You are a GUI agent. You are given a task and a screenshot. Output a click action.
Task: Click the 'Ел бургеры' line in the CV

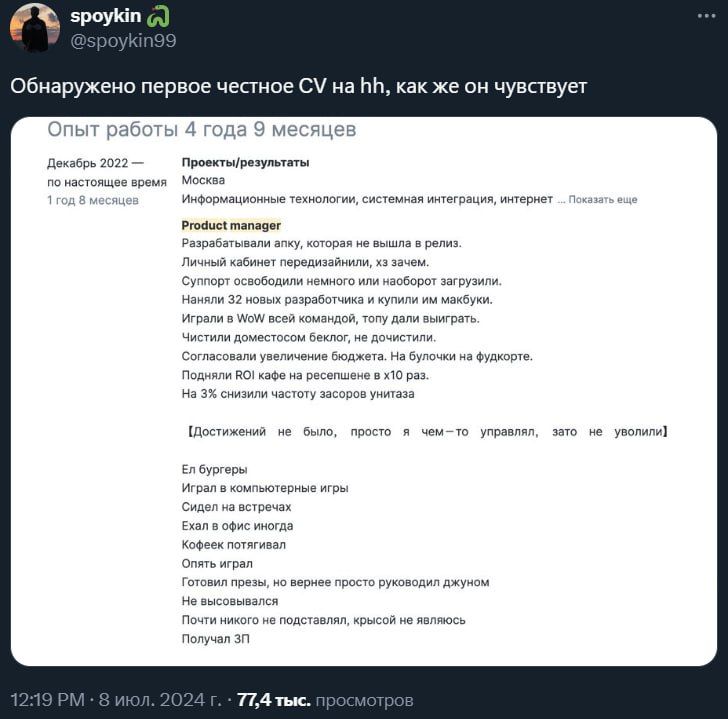214,469
